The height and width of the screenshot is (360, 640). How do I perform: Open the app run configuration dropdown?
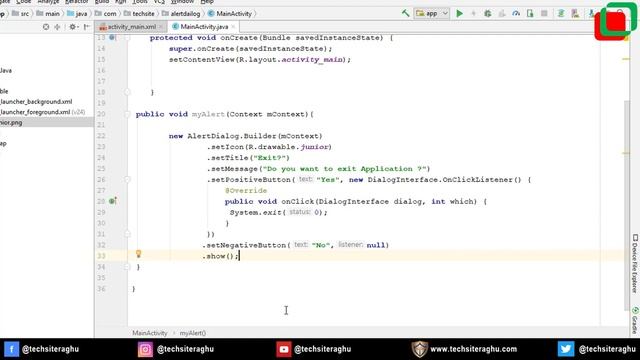click(x=432, y=13)
